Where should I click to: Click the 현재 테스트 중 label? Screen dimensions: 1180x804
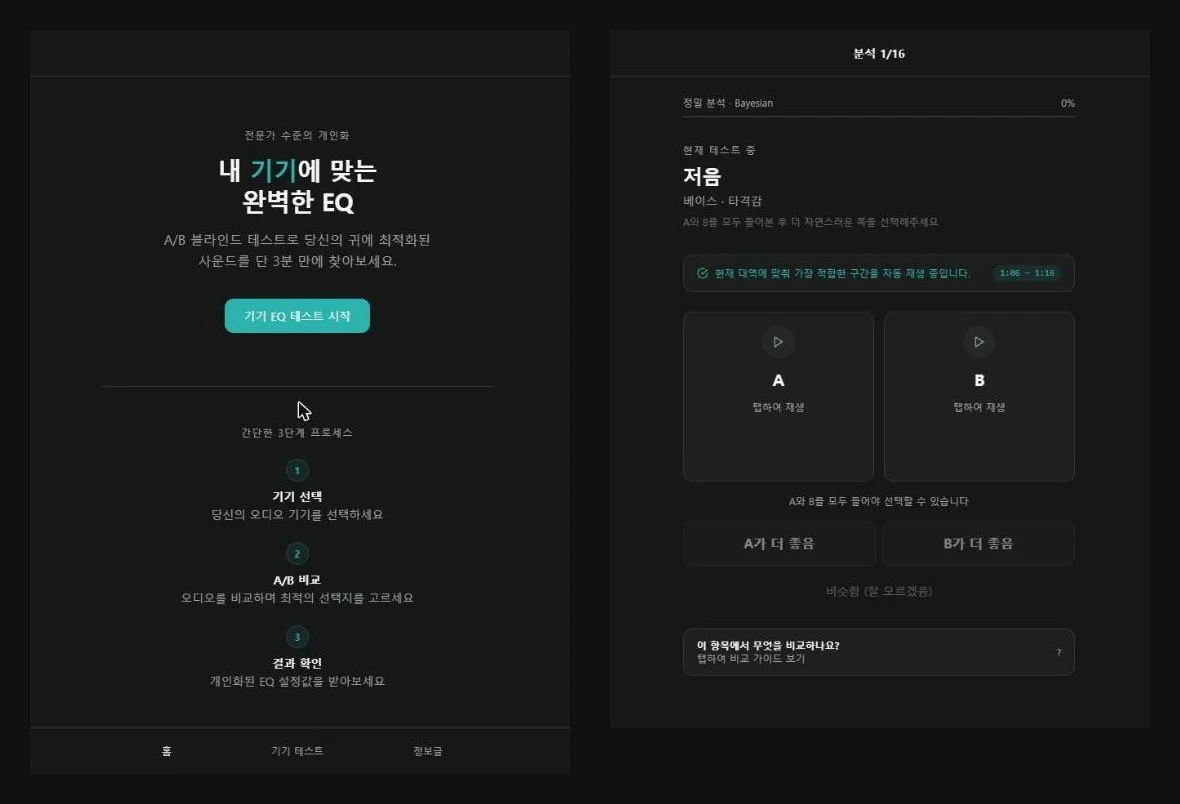(x=719, y=150)
